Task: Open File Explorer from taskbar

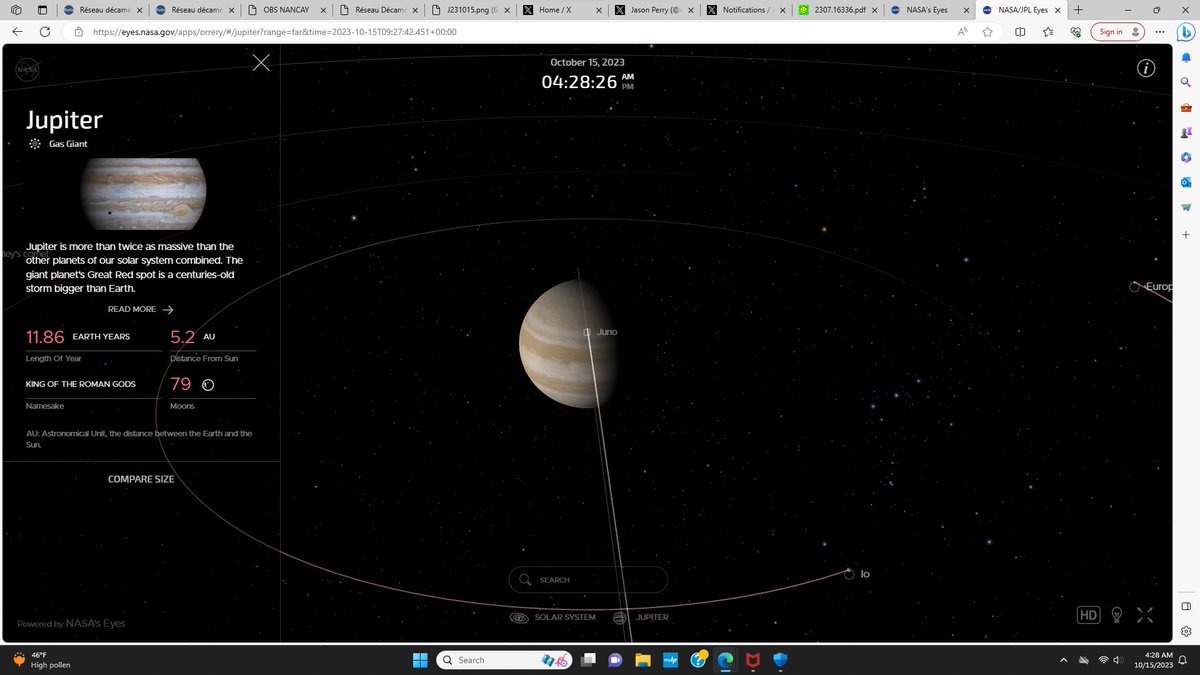Action: (644, 660)
